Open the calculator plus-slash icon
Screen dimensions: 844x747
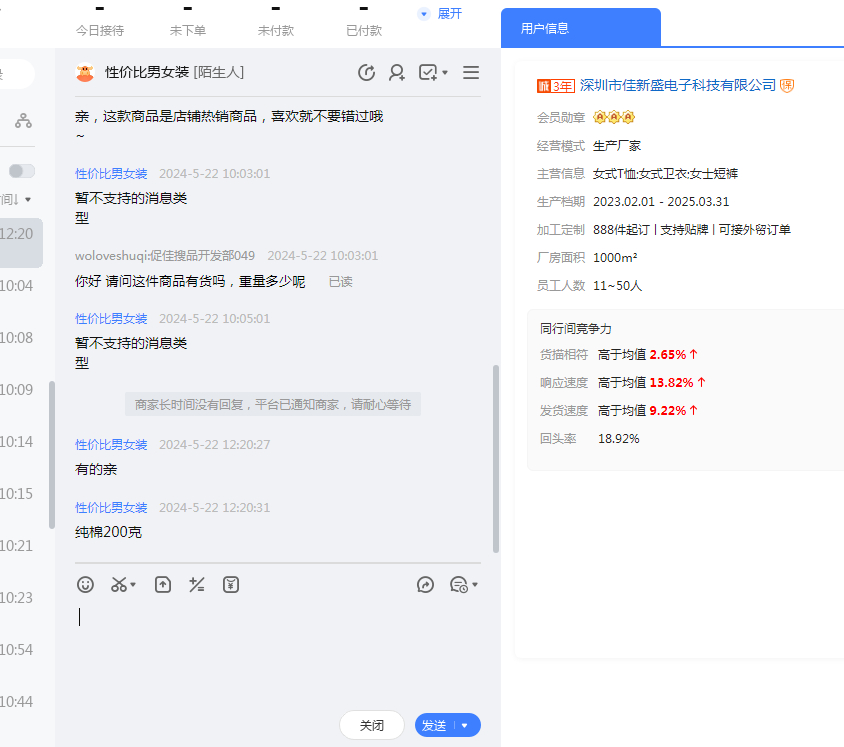[x=197, y=585]
